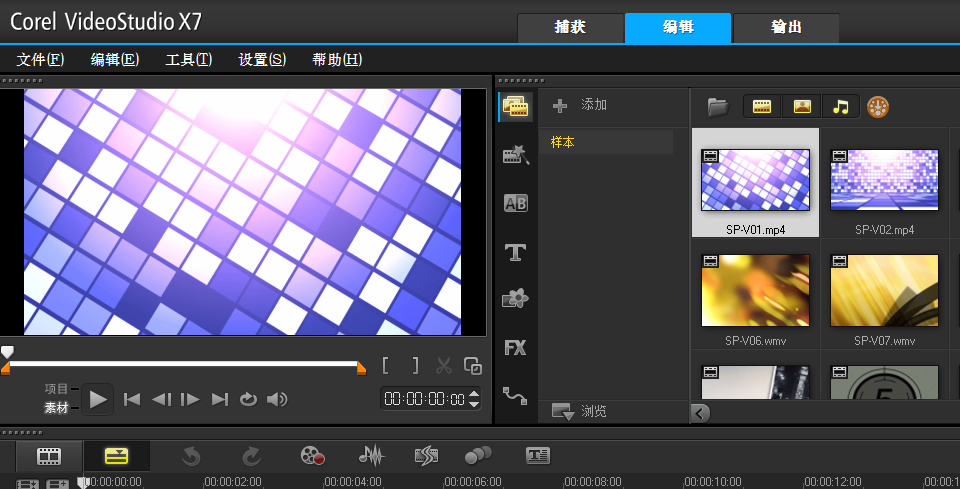Toggle the repeat playback button

click(248, 400)
